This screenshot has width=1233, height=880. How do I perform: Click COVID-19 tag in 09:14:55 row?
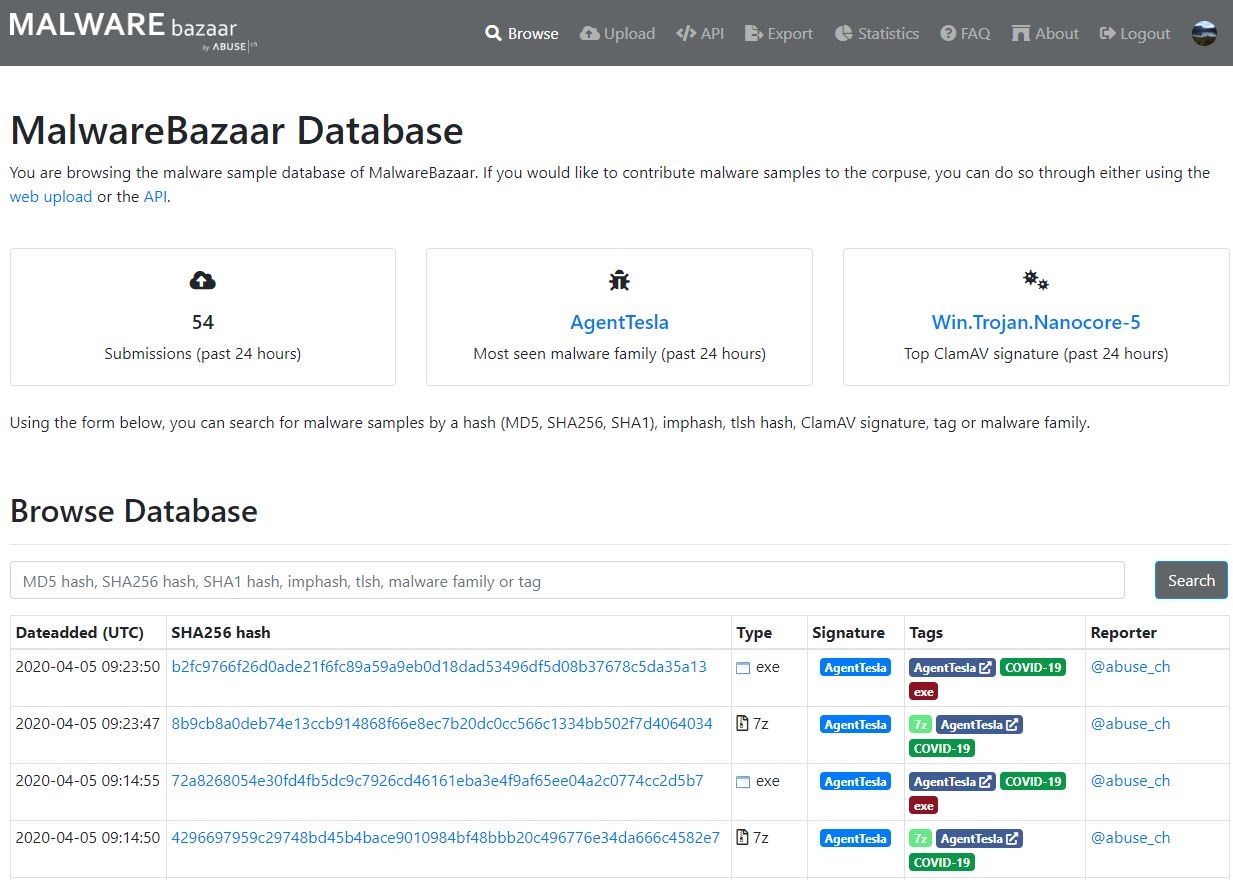click(x=1033, y=782)
